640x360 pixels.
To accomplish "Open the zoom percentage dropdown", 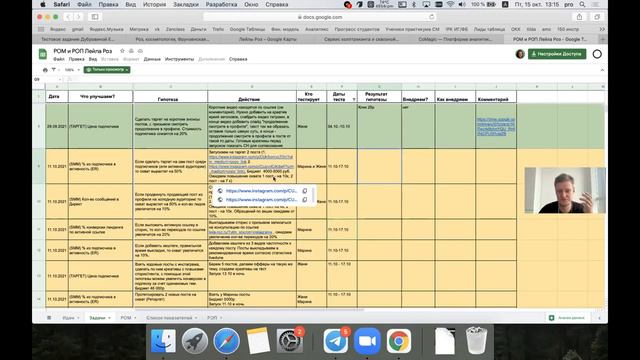I will click(72, 70).
